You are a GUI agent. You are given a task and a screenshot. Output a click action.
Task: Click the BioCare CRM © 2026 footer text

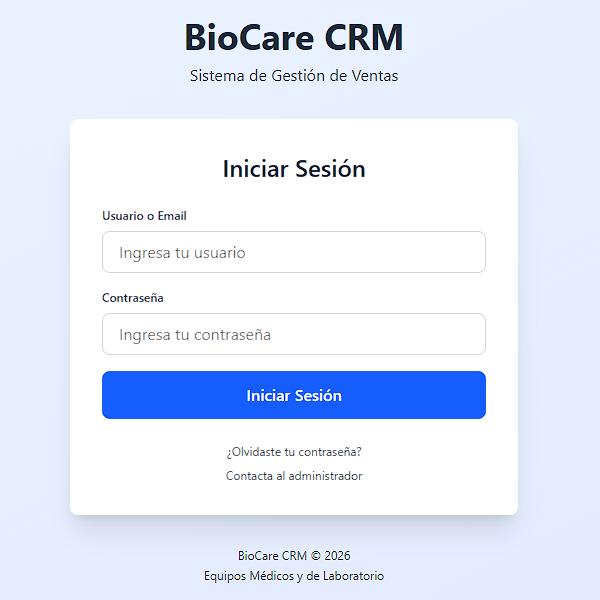click(x=294, y=556)
